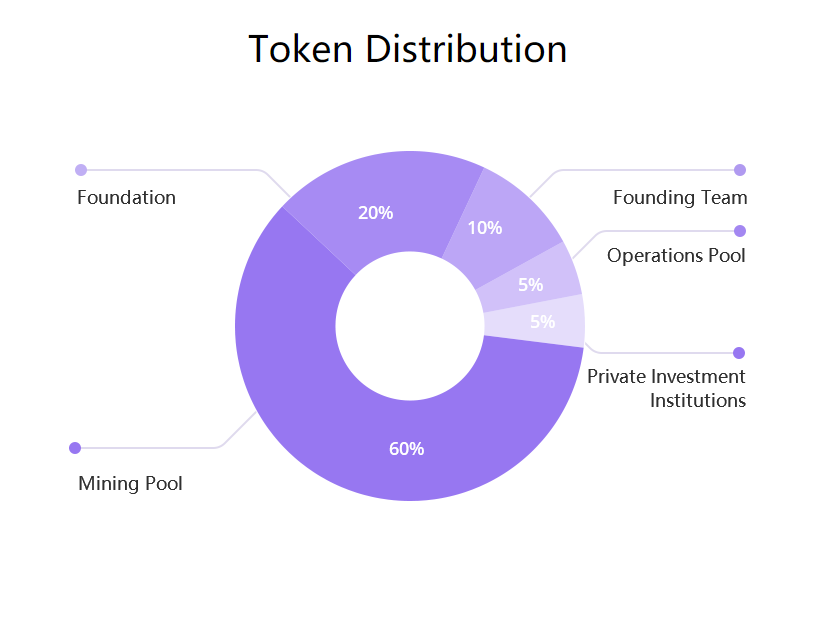
Task: Click the Founding Team text label
Action: (x=680, y=197)
